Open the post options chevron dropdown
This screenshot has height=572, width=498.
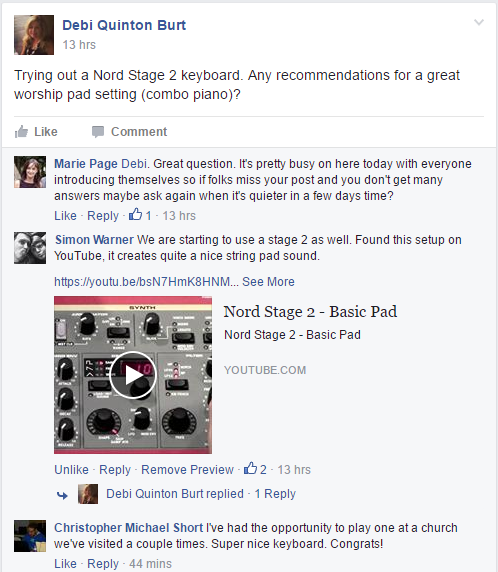coord(479,22)
